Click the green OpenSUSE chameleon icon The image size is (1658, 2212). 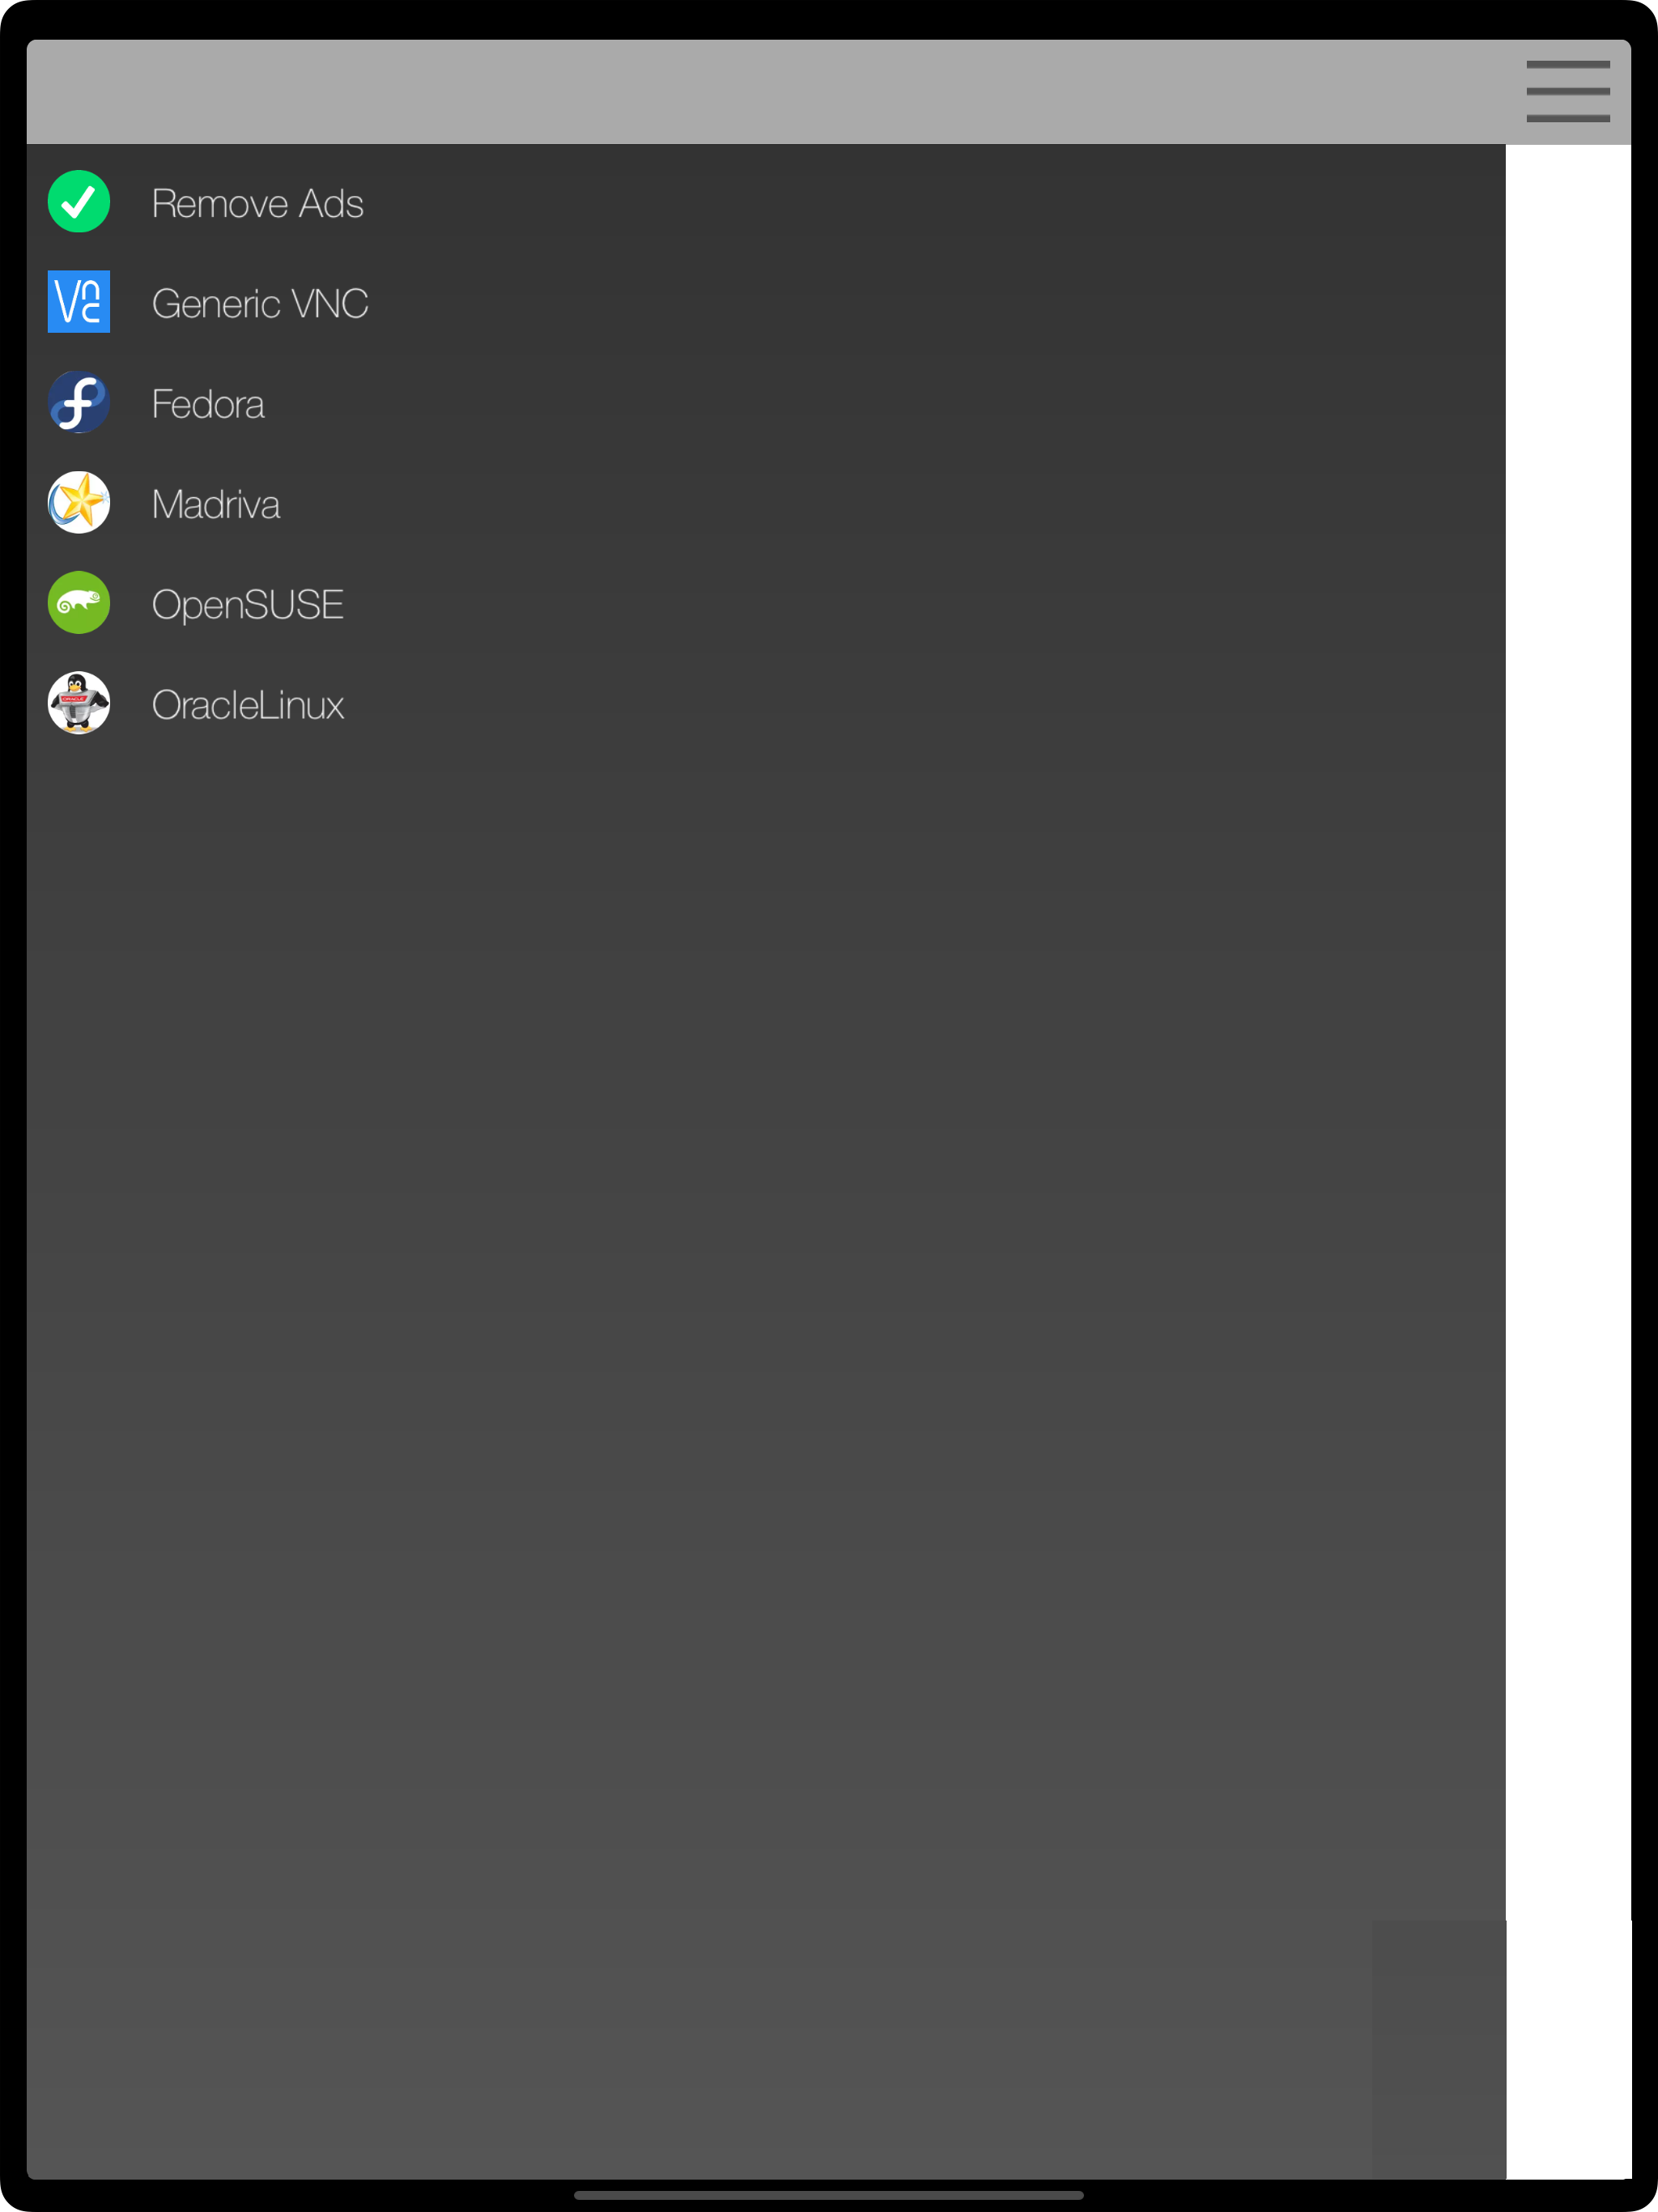(79, 602)
